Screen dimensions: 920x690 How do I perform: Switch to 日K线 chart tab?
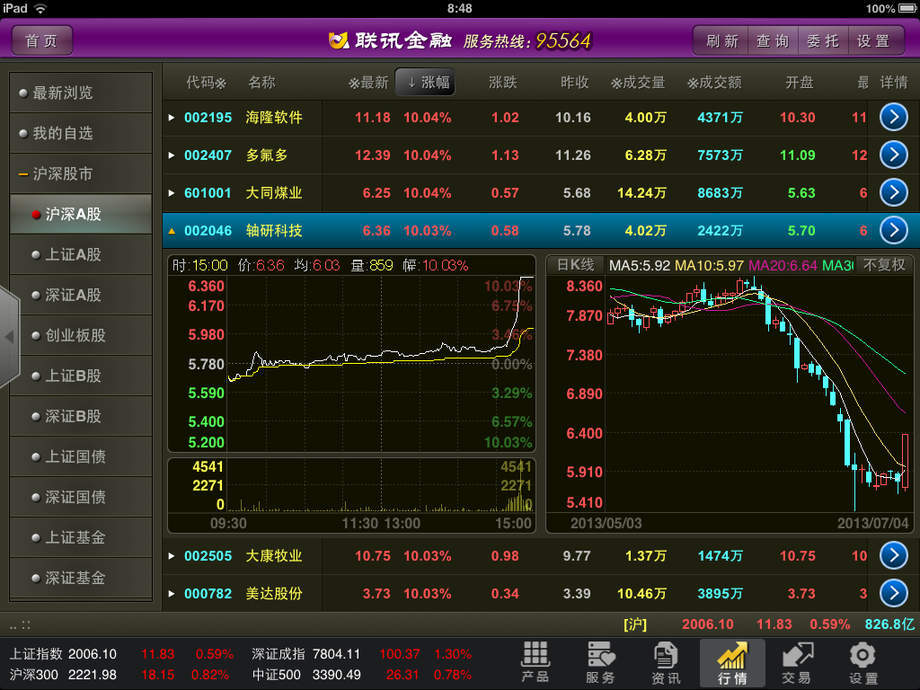click(575, 265)
